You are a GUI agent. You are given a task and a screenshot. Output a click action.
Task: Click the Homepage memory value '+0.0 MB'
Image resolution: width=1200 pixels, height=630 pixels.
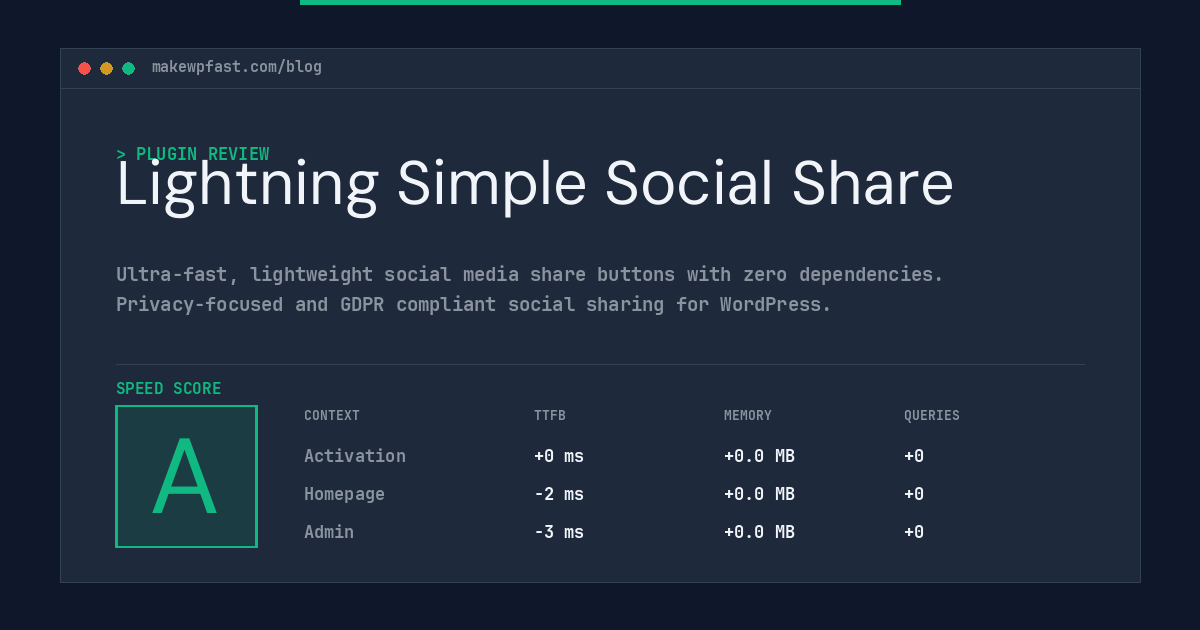759,494
